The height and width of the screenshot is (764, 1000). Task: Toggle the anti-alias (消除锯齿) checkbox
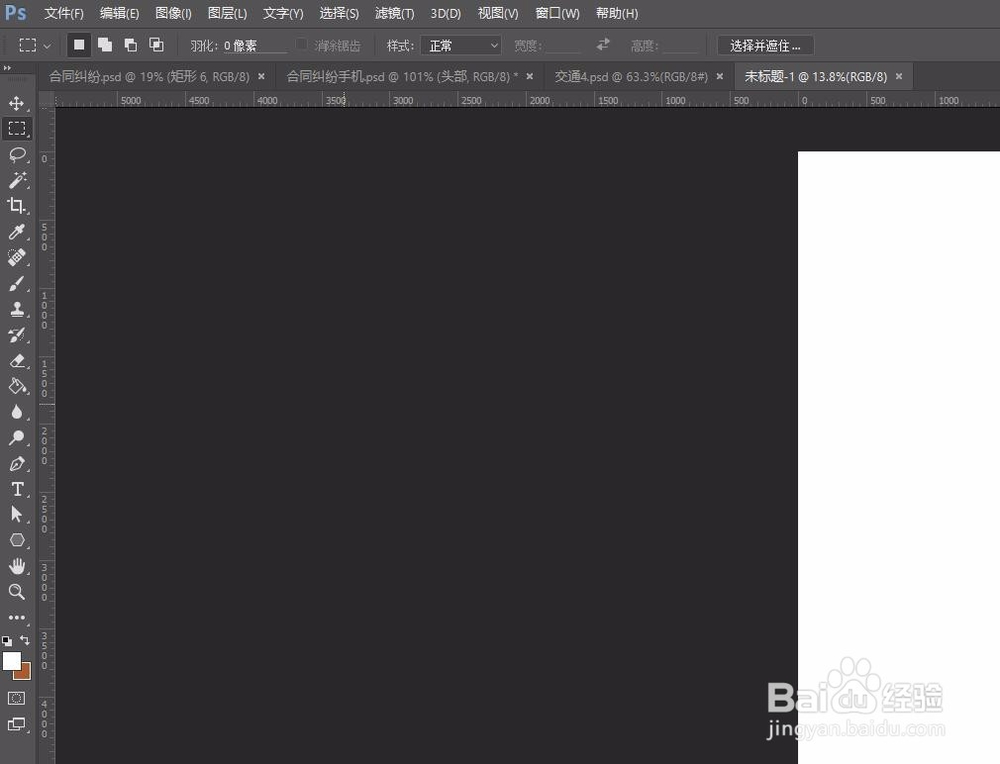click(302, 45)
